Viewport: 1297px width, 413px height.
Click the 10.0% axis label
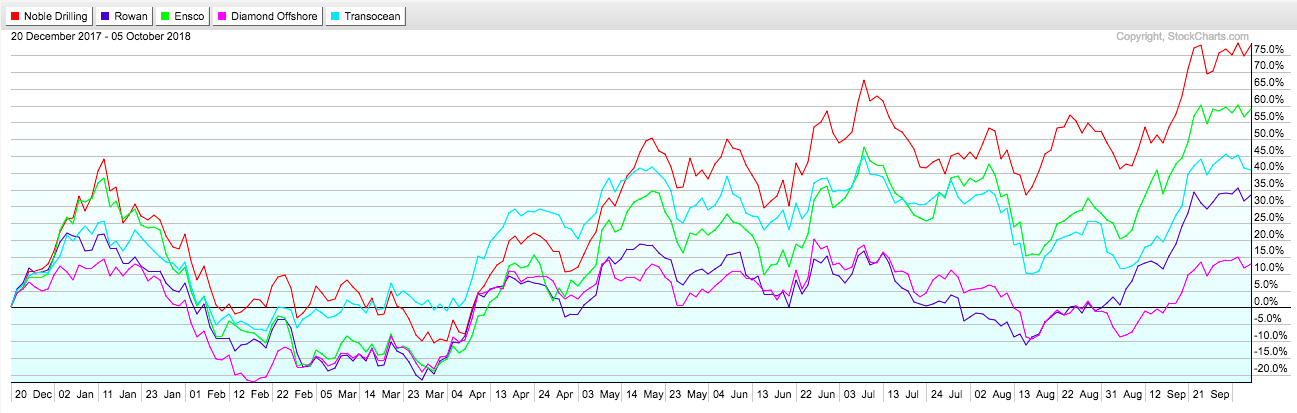pyautogui.click(x=1268, y=267)
